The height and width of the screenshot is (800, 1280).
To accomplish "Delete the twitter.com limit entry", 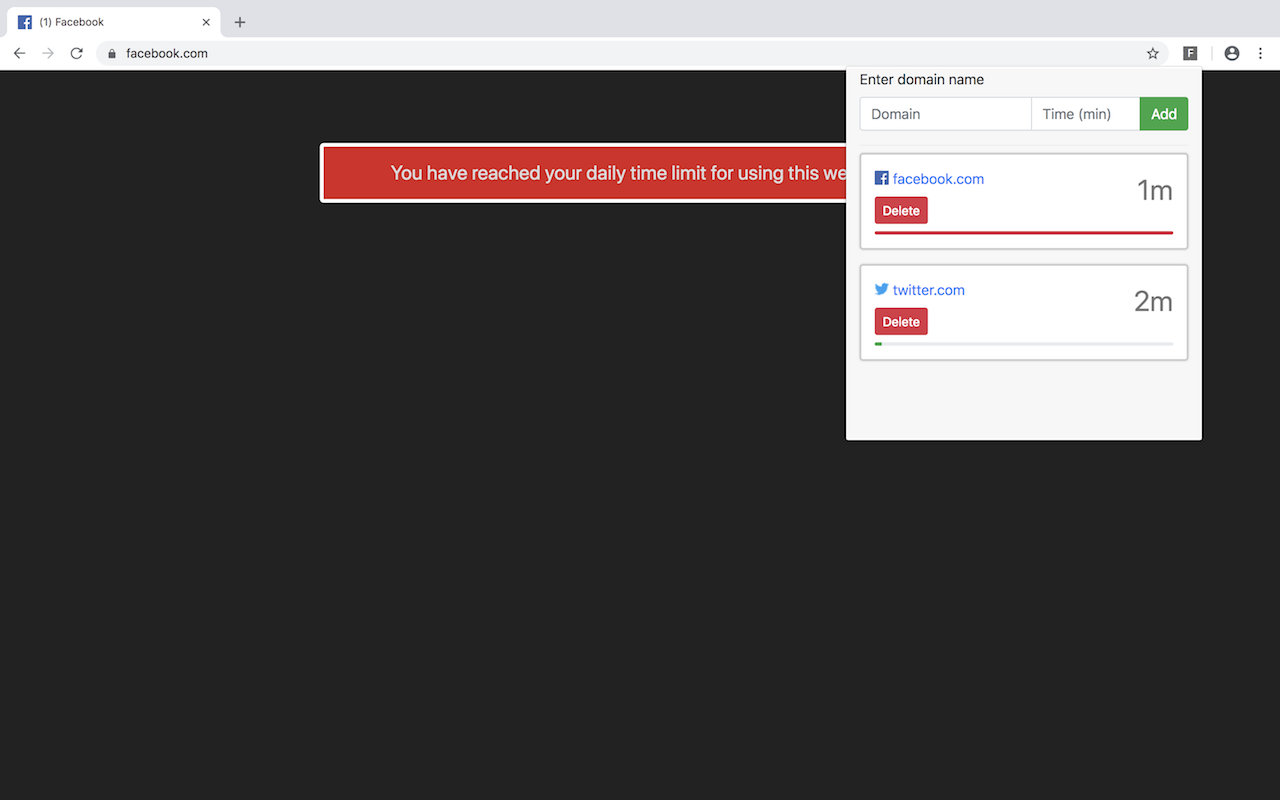I will click(x=901, y=321).
